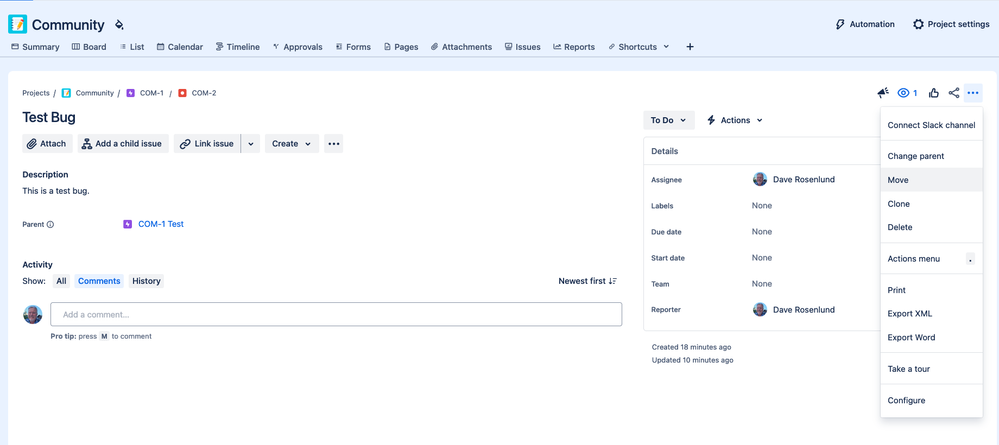Click the Attach button
The height and width of the screenshot is (445, 999).
coord(47,143)
